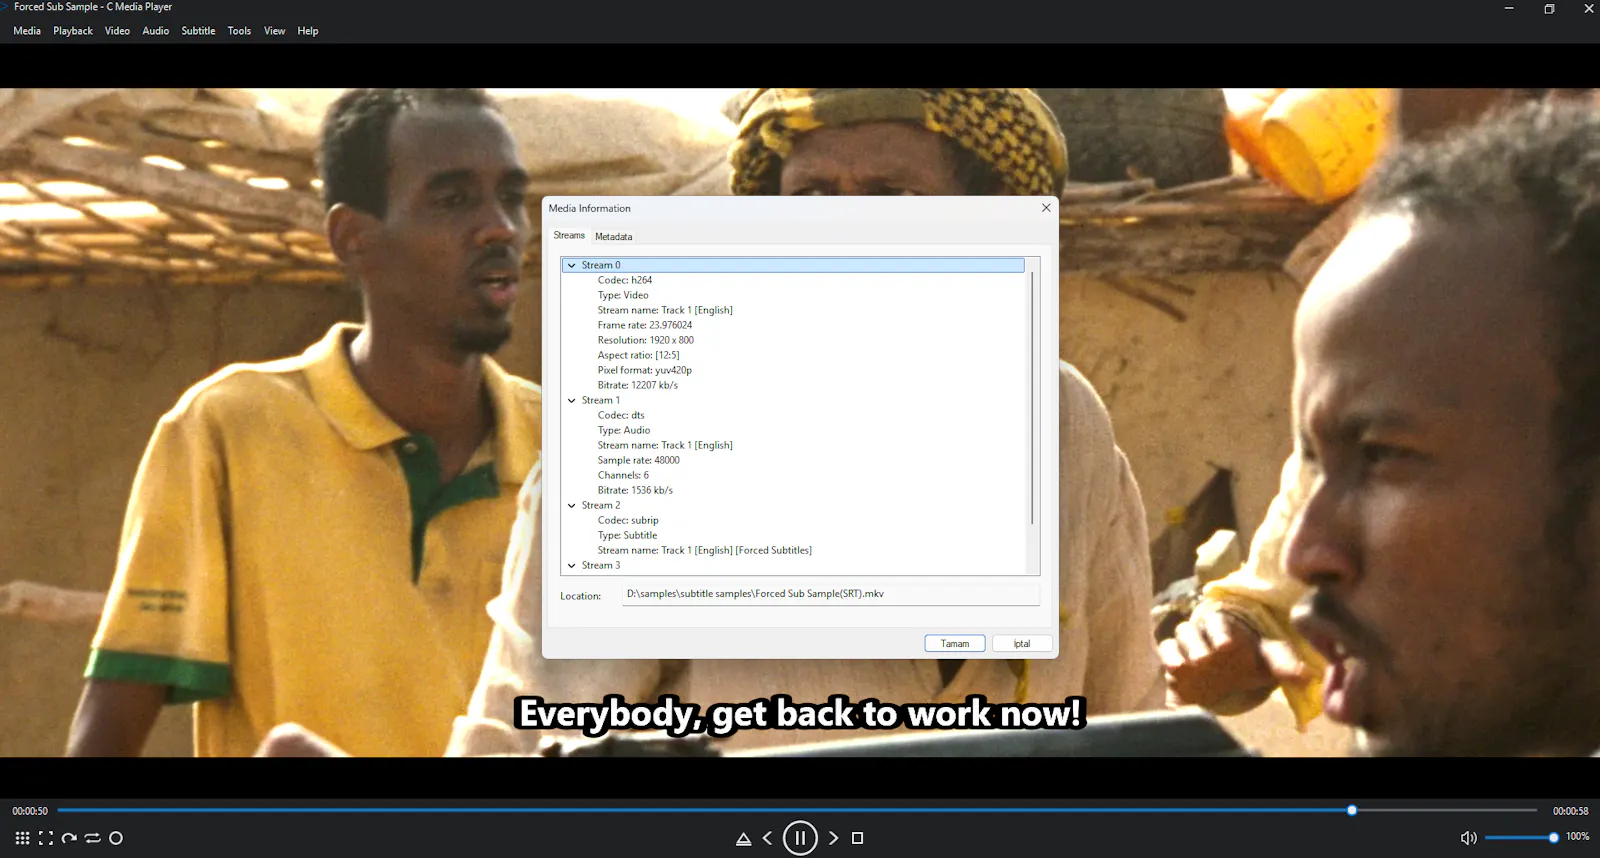The image size is (1600, 858).
Task: Click total duration 00:00:58 label
Action: click(x=1570, y=811)
